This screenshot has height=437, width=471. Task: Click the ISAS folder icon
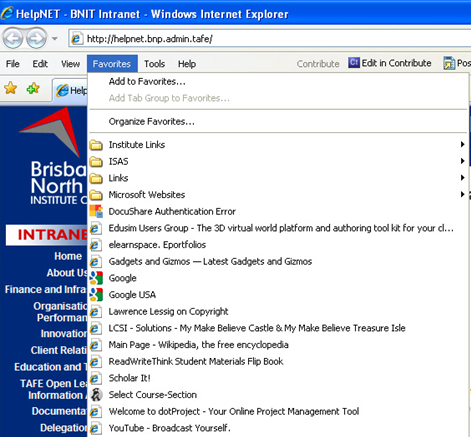(x=96, y=161)
